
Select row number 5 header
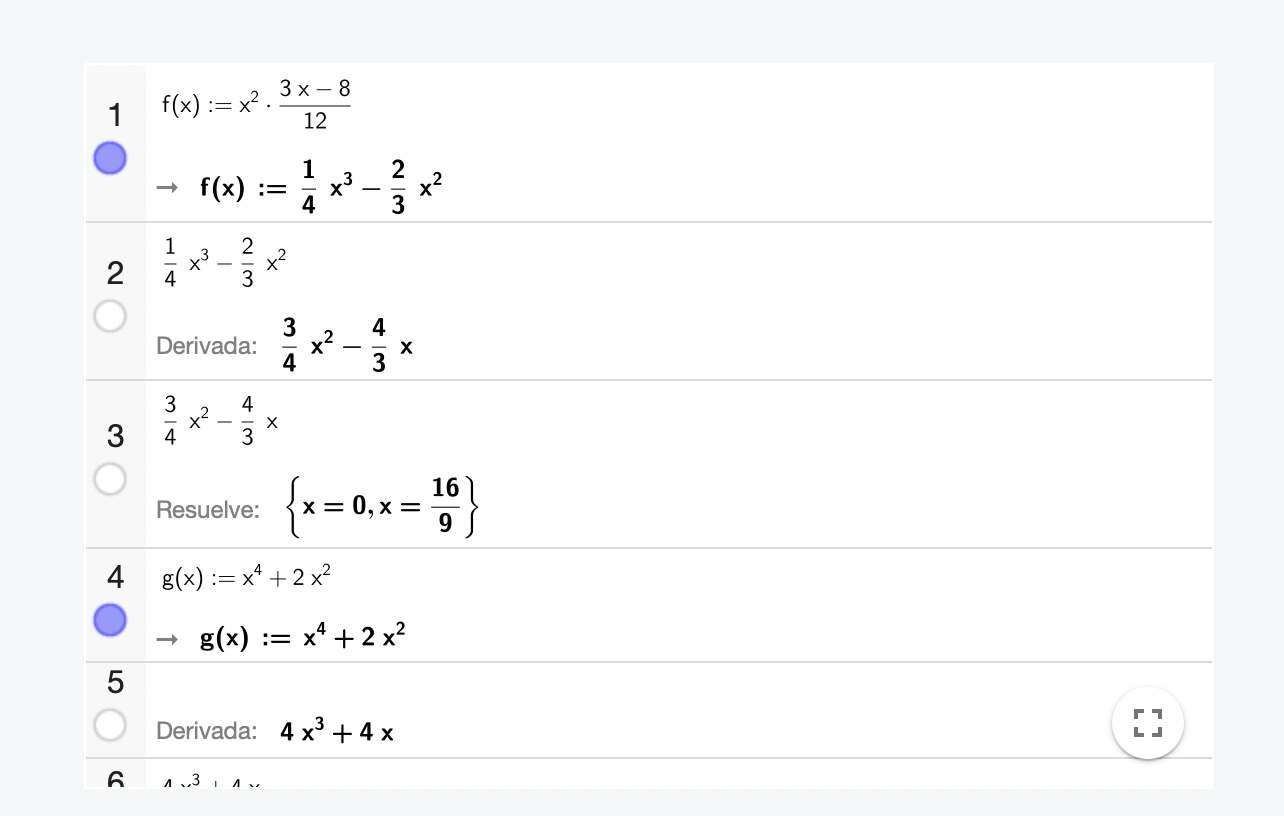click(x=115, y=682)
